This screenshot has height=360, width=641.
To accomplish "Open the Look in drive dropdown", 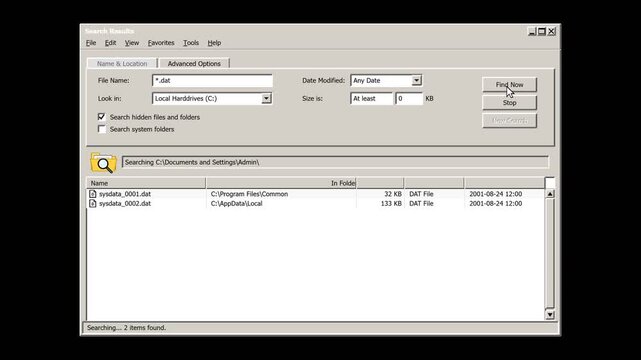I will click(x=266, y=98).
